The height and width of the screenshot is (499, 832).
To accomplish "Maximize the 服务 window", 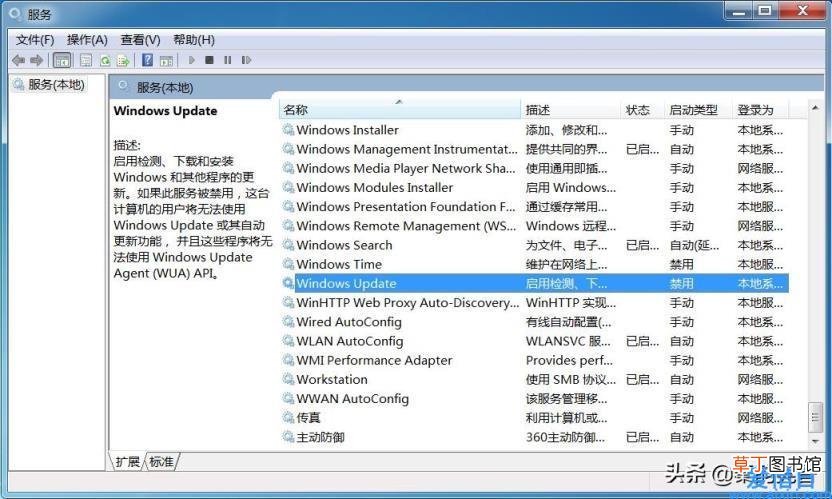I will tap(765, 11).
